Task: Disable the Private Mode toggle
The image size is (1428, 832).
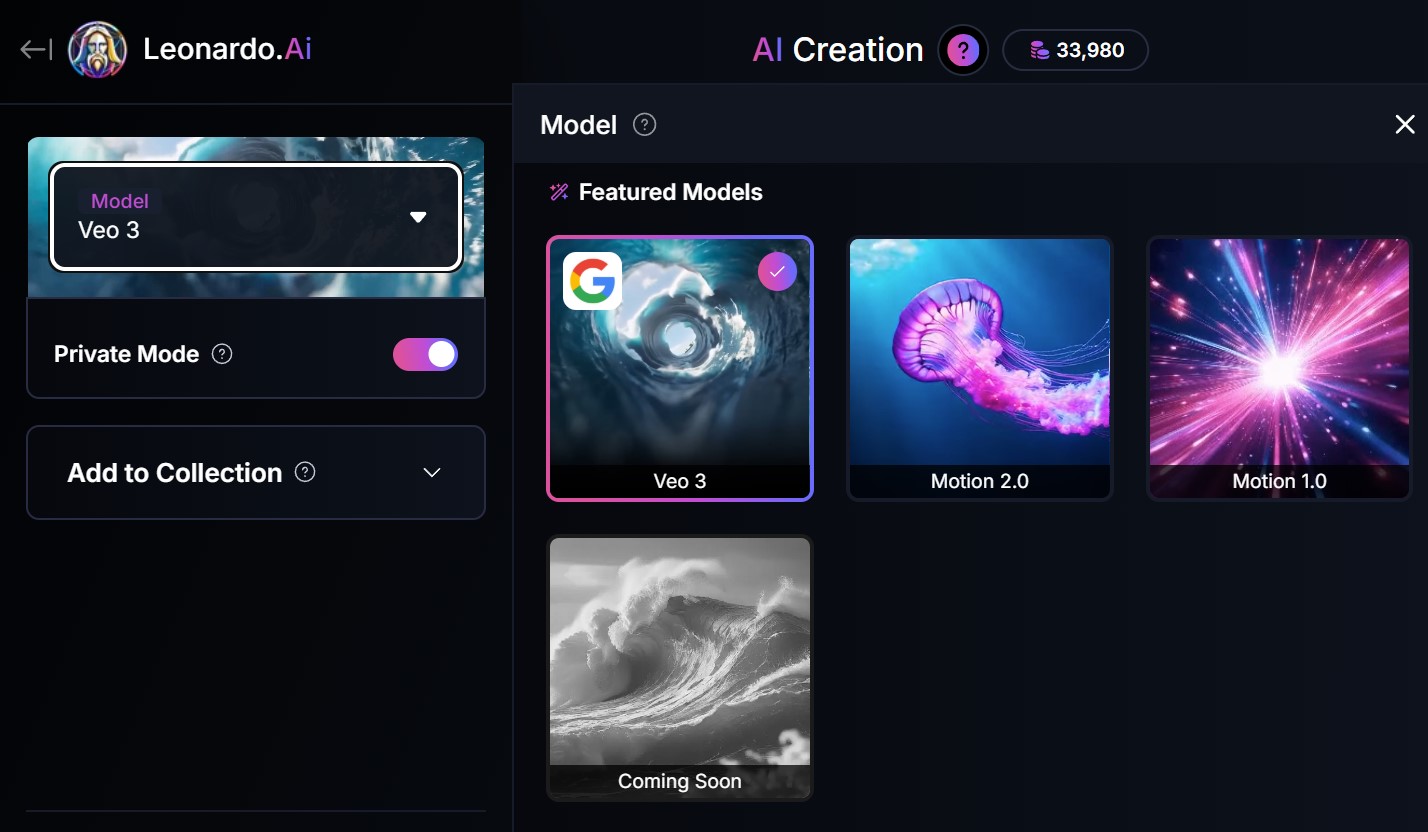Action: tap(425, 354)
